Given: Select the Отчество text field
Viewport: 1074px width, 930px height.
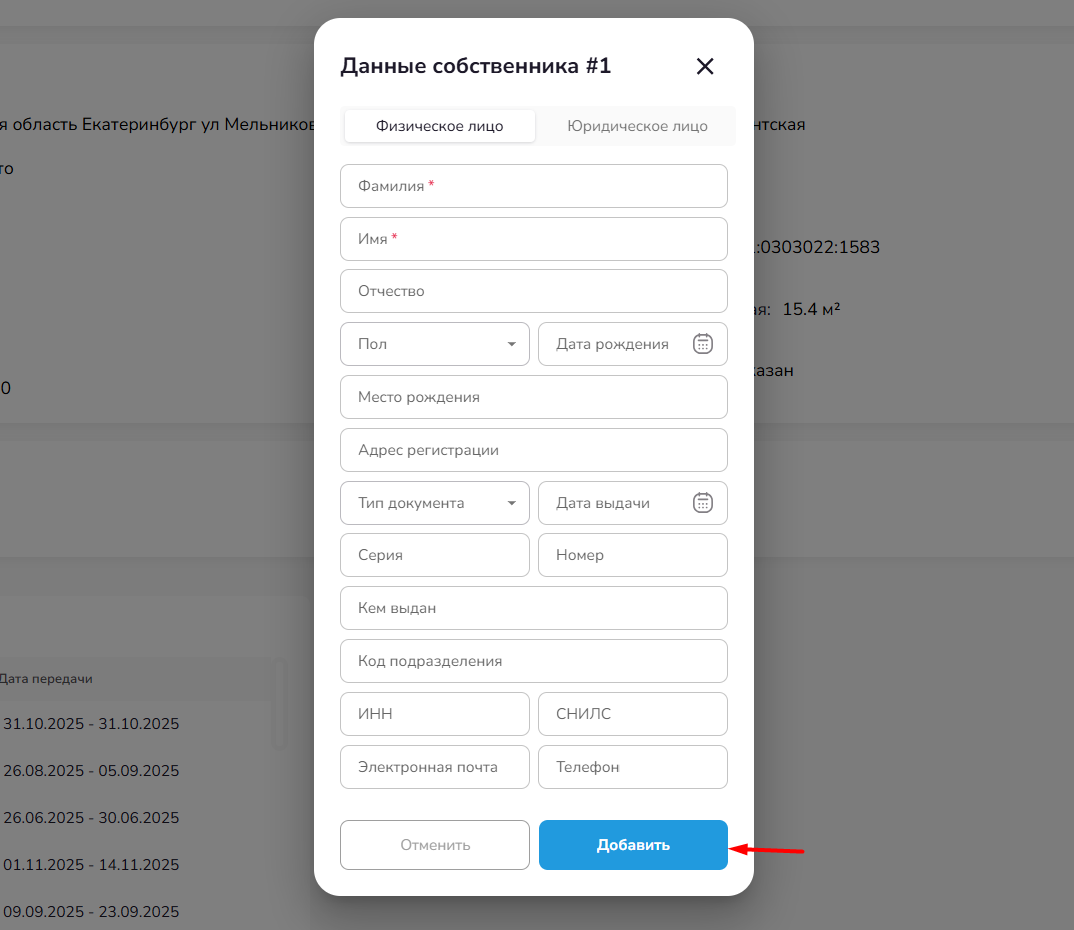Looking at the screenshot, I should [x=534, y=291].
